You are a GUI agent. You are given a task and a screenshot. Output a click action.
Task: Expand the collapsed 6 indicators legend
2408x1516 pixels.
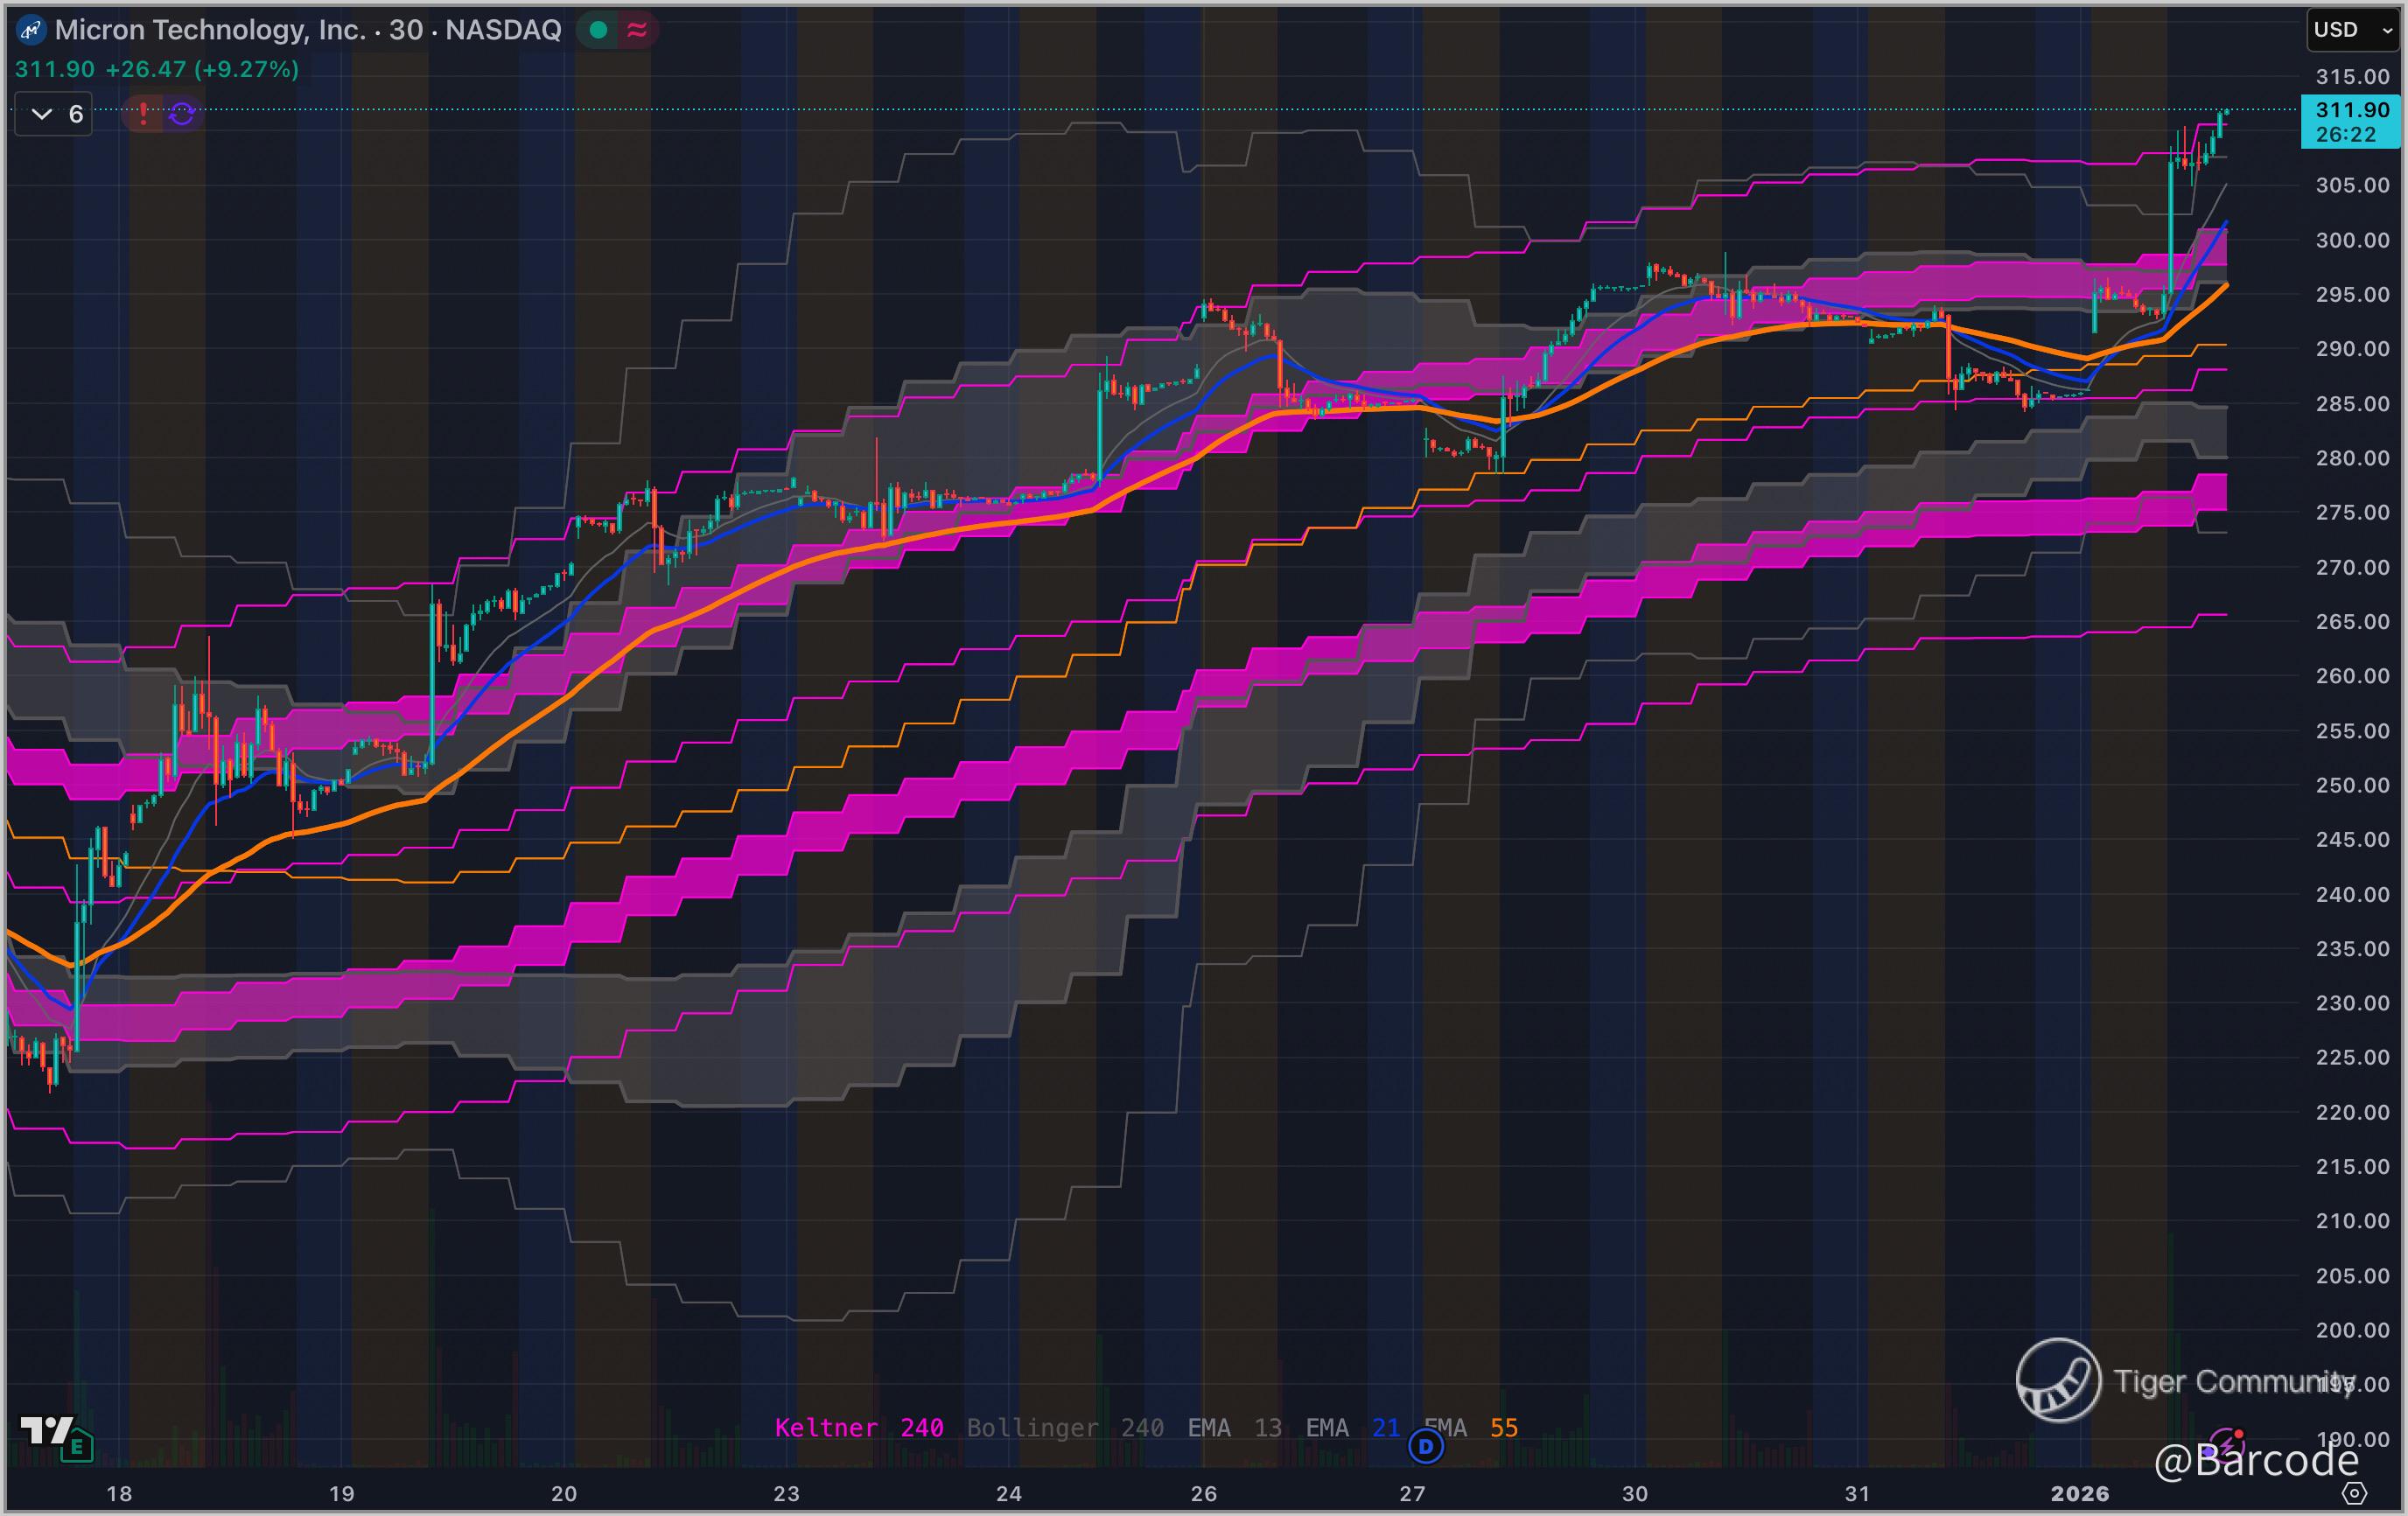click(54, 114)
